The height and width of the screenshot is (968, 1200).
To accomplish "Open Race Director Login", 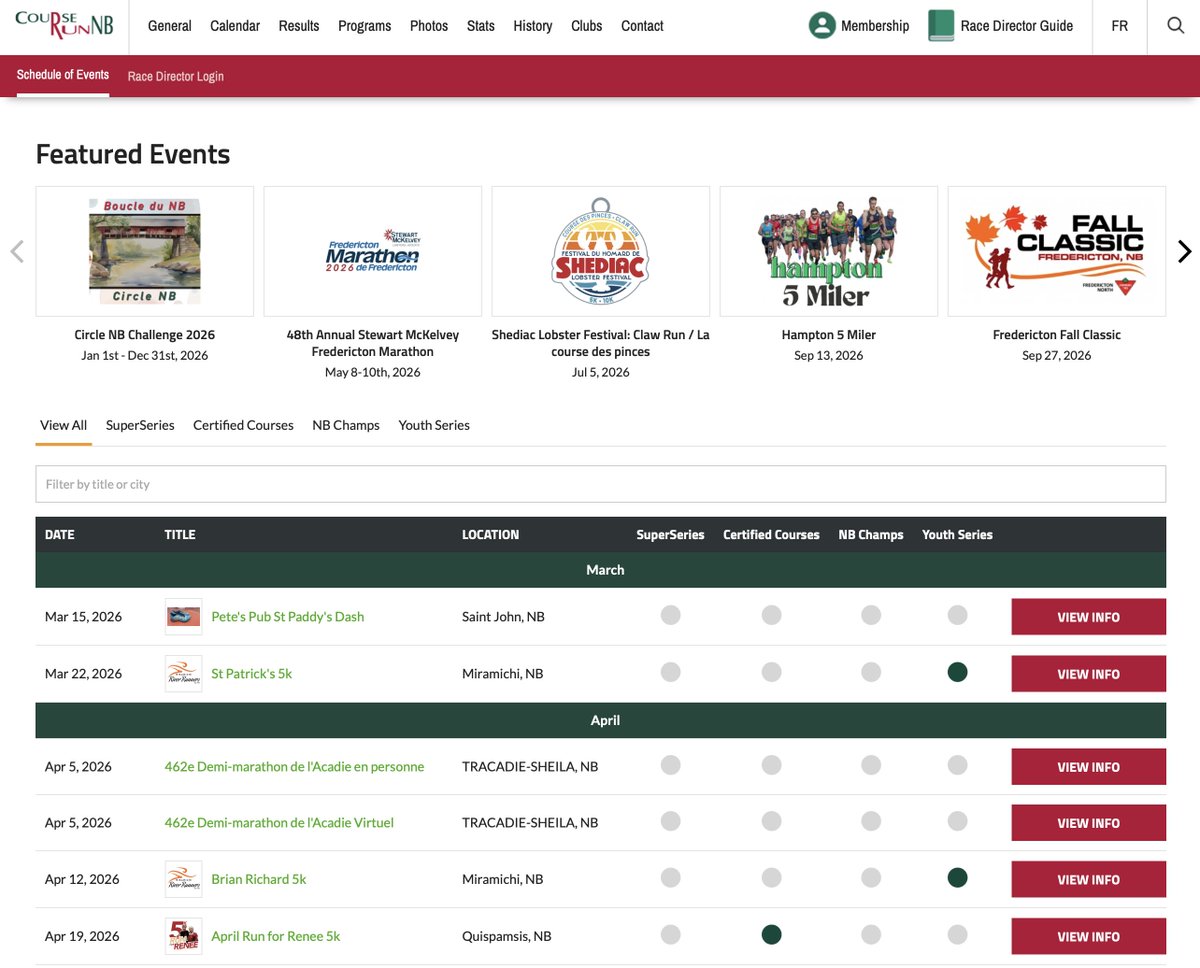I will (176, 76).
